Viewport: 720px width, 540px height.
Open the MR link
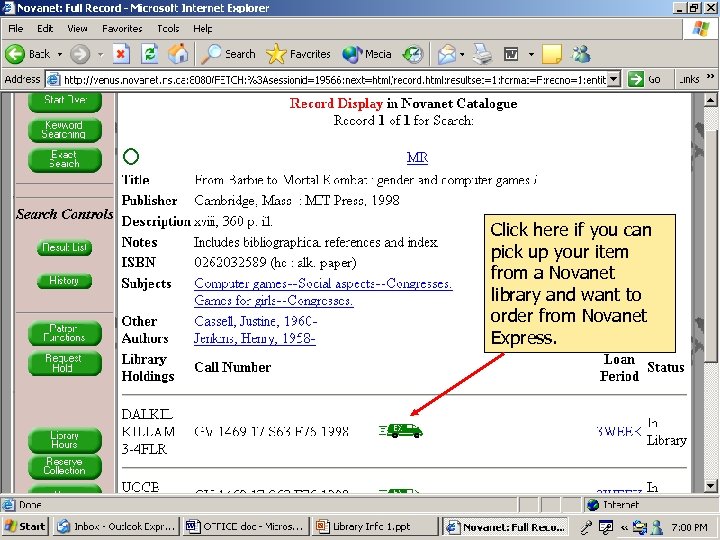coord(417,158)
